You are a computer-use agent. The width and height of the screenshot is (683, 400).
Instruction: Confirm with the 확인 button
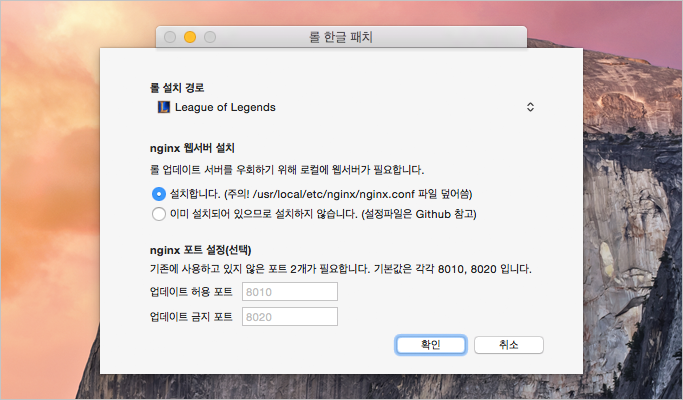pos(431,345)
